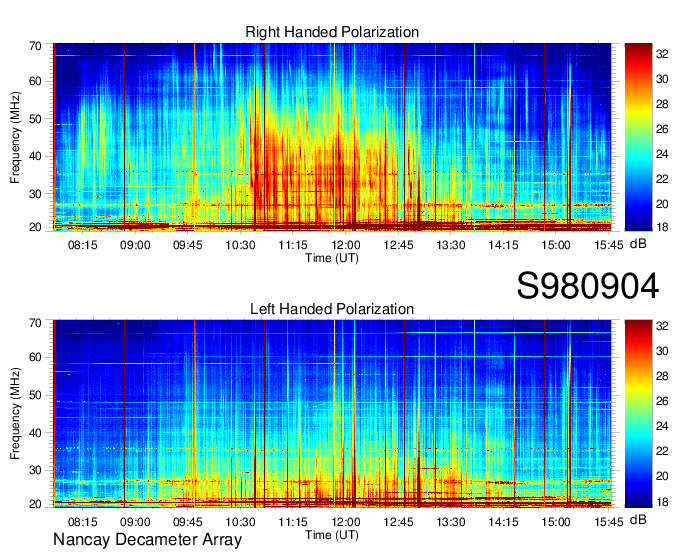Click 50 frequency tick on Left Handed plot
This screenshot has width=680, height=552.
35,395
